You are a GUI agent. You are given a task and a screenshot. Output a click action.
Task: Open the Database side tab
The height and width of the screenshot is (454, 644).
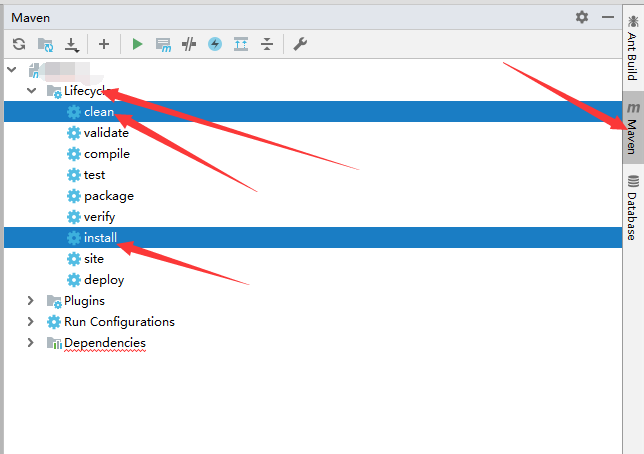click(x=633, y=207)
